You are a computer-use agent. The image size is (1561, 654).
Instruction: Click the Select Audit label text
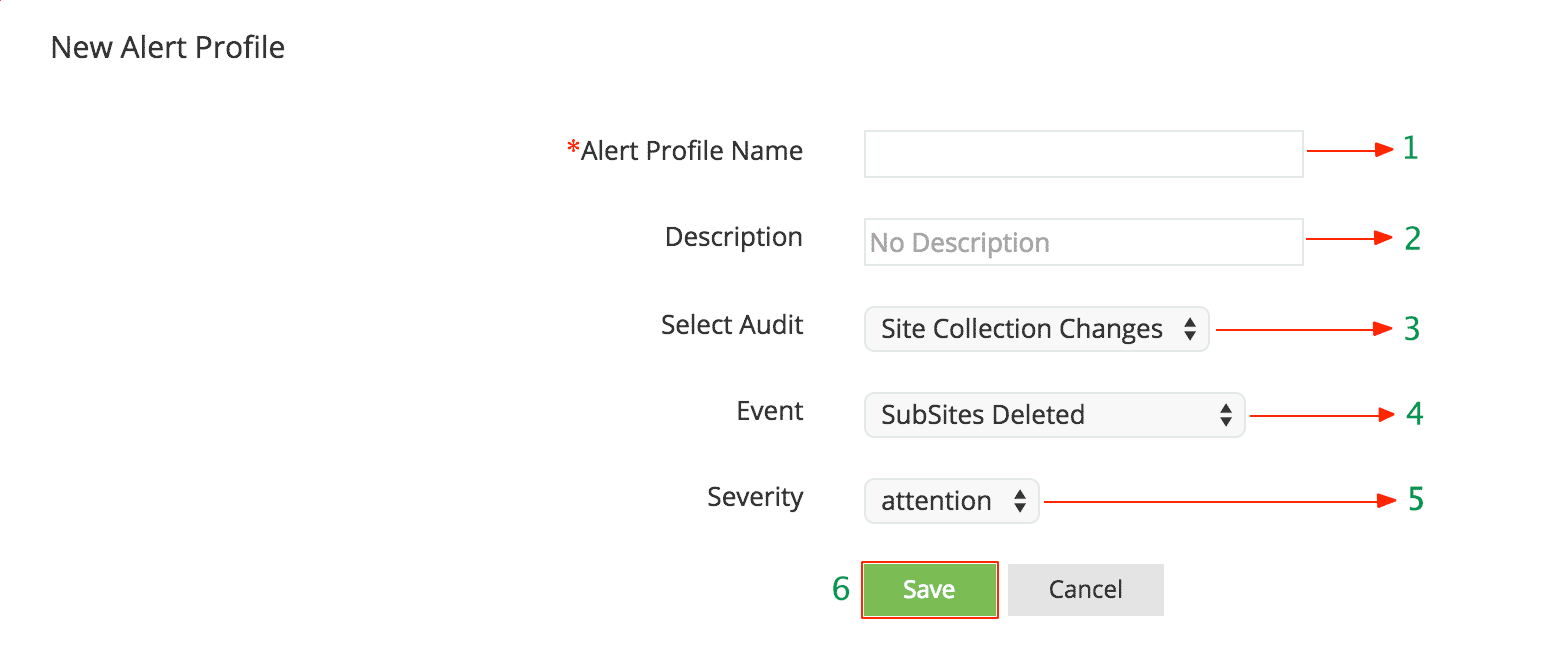click(732, 325)
